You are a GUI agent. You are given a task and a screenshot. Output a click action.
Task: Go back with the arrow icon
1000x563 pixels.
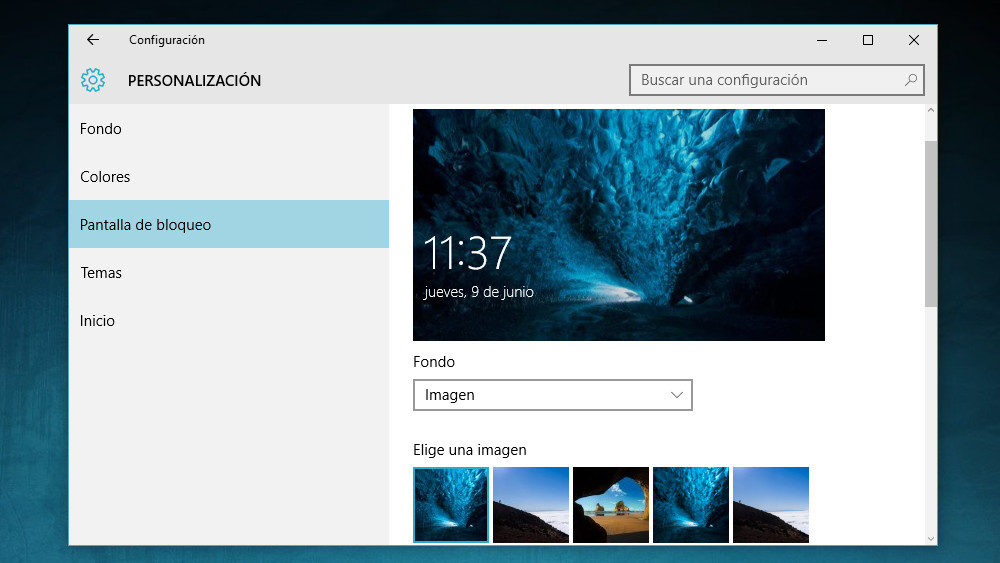coord(93,40)
